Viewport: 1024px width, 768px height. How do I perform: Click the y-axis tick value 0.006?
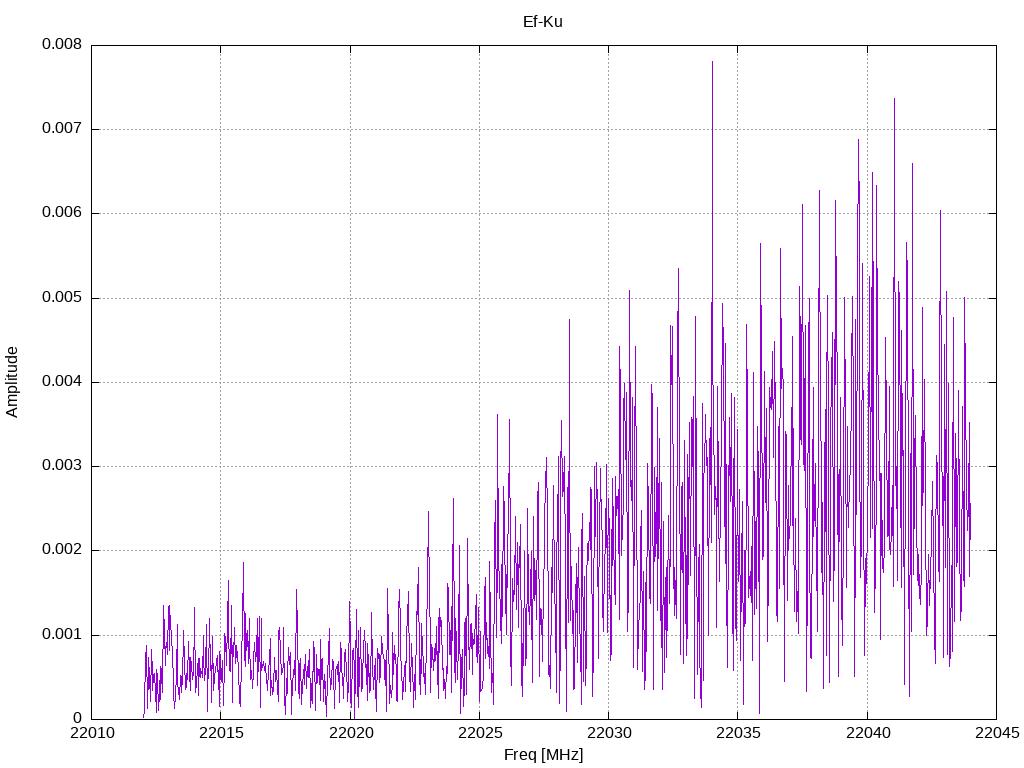(x=62, y=212)
